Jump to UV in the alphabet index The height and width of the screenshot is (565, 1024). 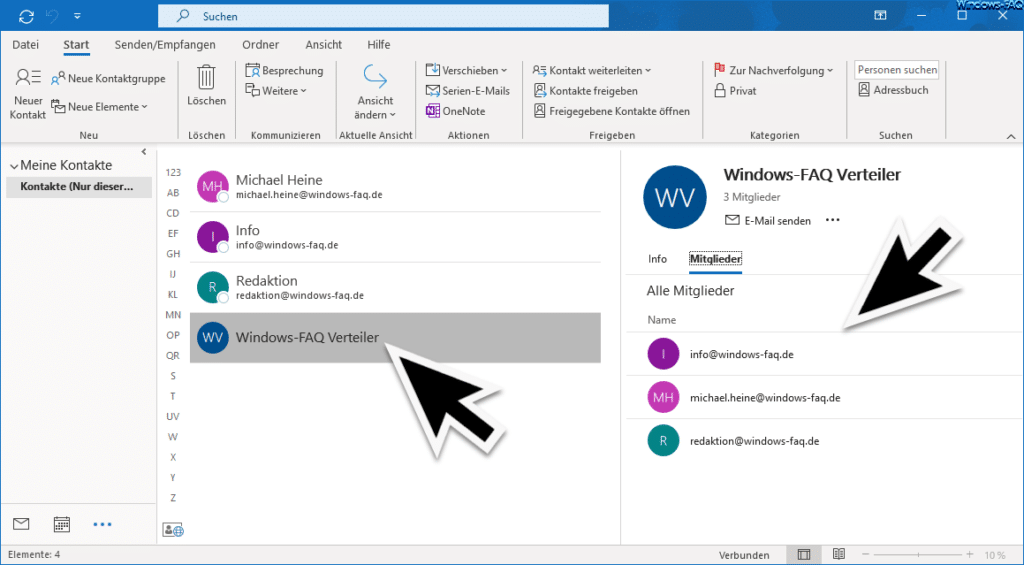click(173, 416)
